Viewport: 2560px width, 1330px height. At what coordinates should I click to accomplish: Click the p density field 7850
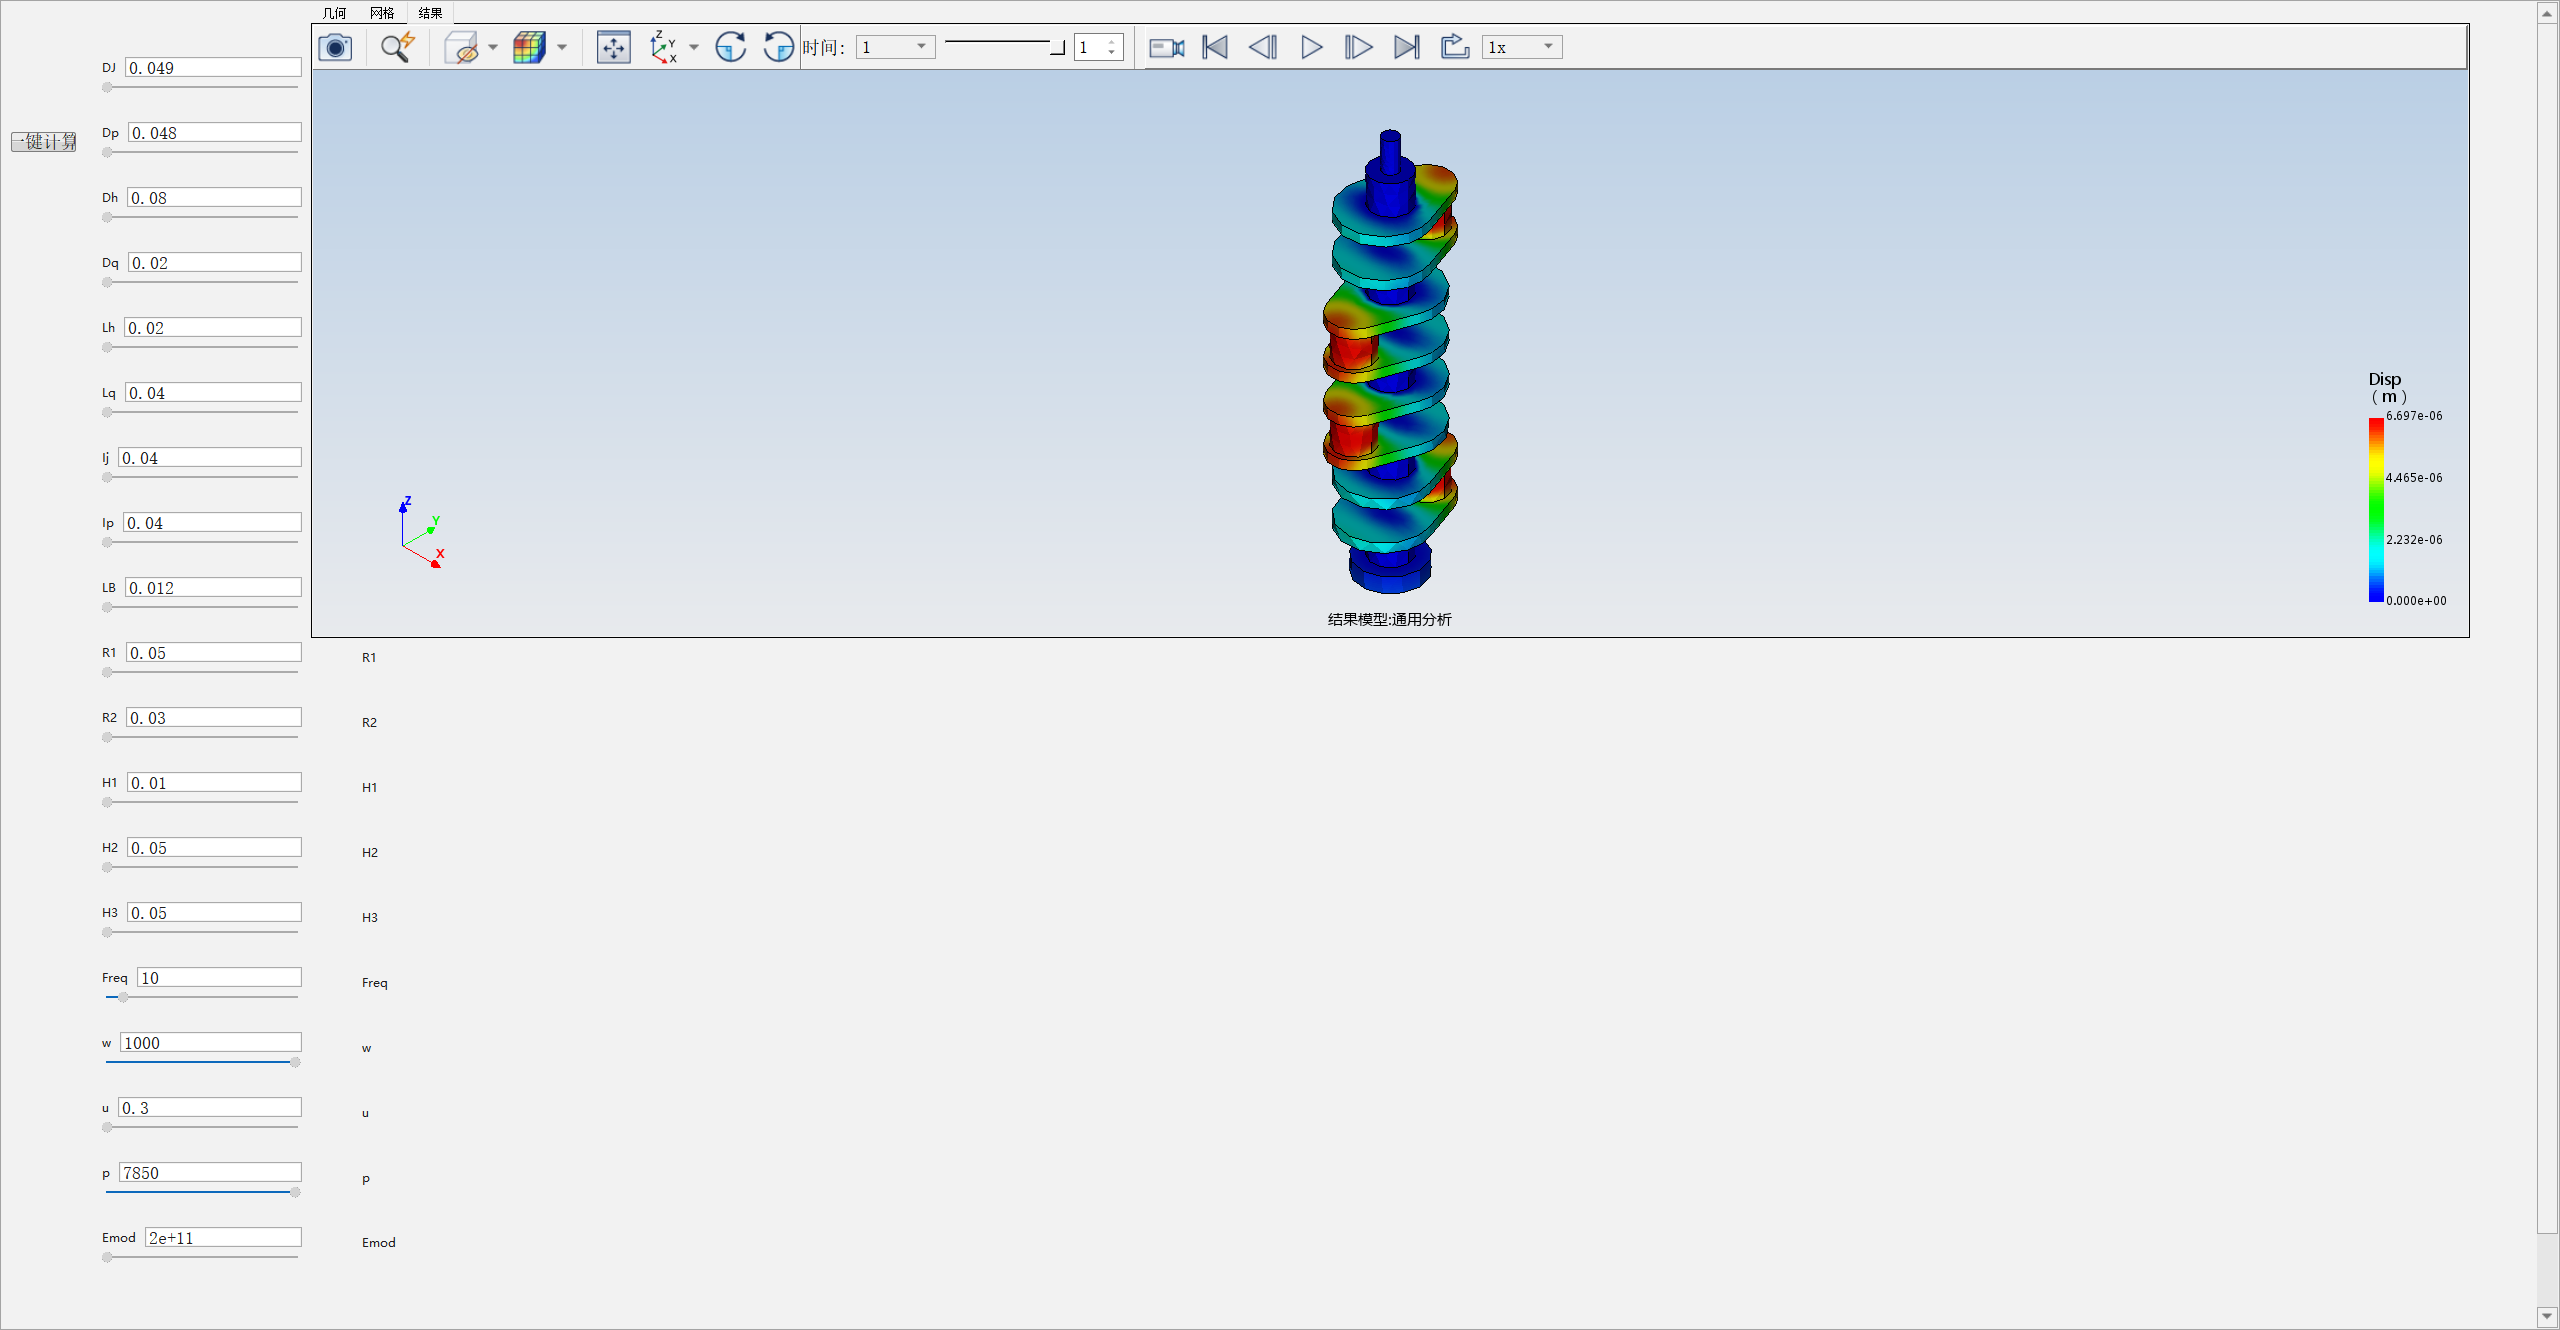coord(210,1173)
